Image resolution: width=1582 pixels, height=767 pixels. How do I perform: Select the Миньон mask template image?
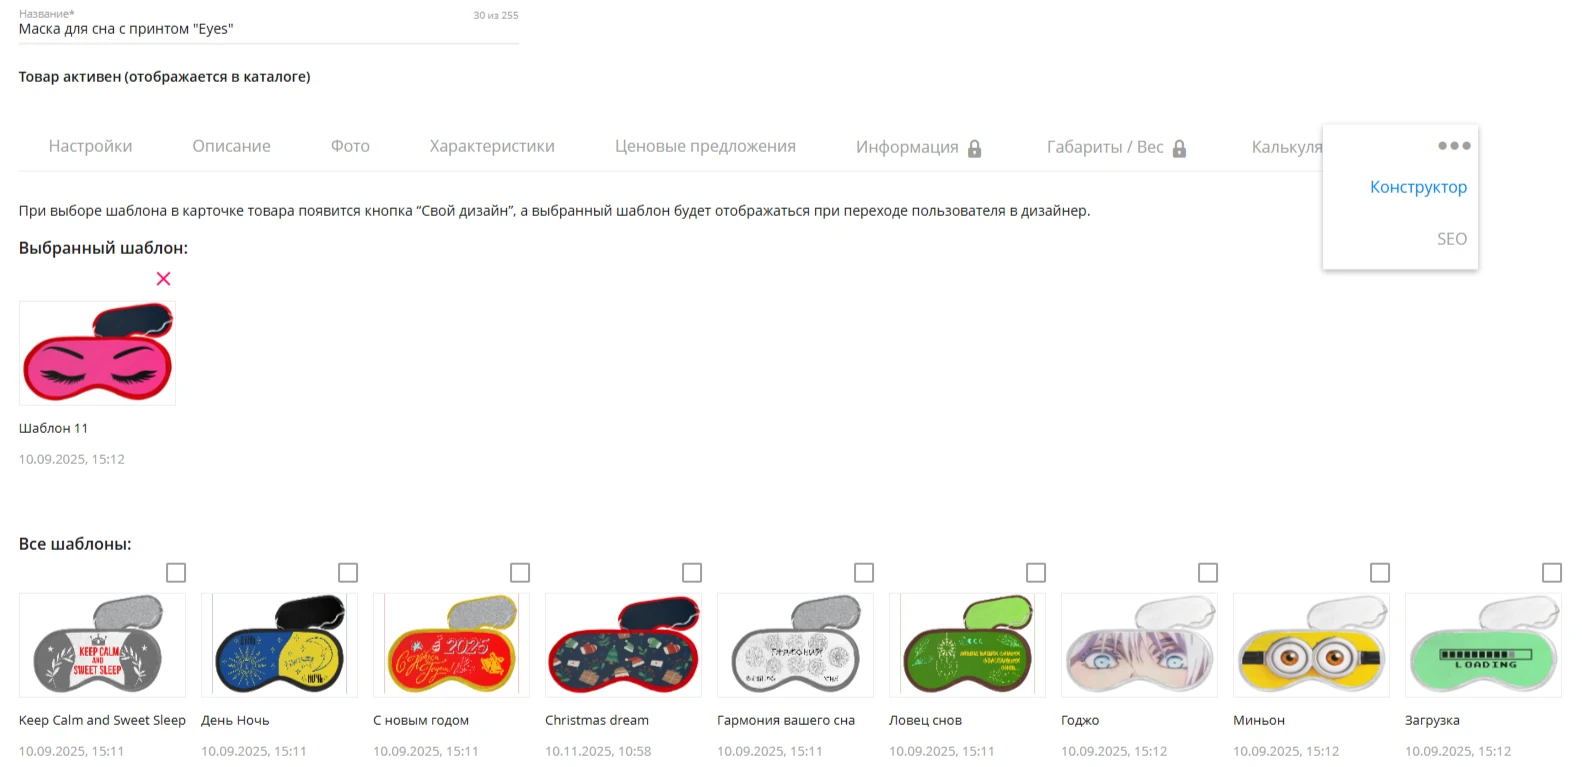[x=1311, y=645]
